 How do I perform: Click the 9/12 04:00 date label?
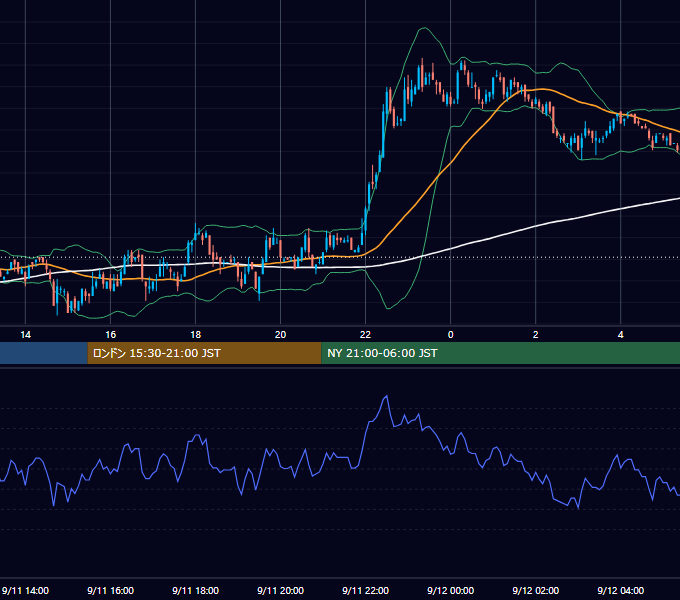pyautogui.click(x=621, y=590)
